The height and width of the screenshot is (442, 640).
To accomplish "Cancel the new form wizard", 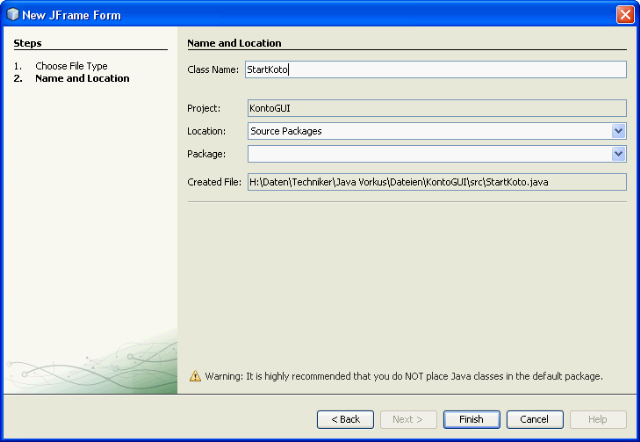I will (534, 419).
